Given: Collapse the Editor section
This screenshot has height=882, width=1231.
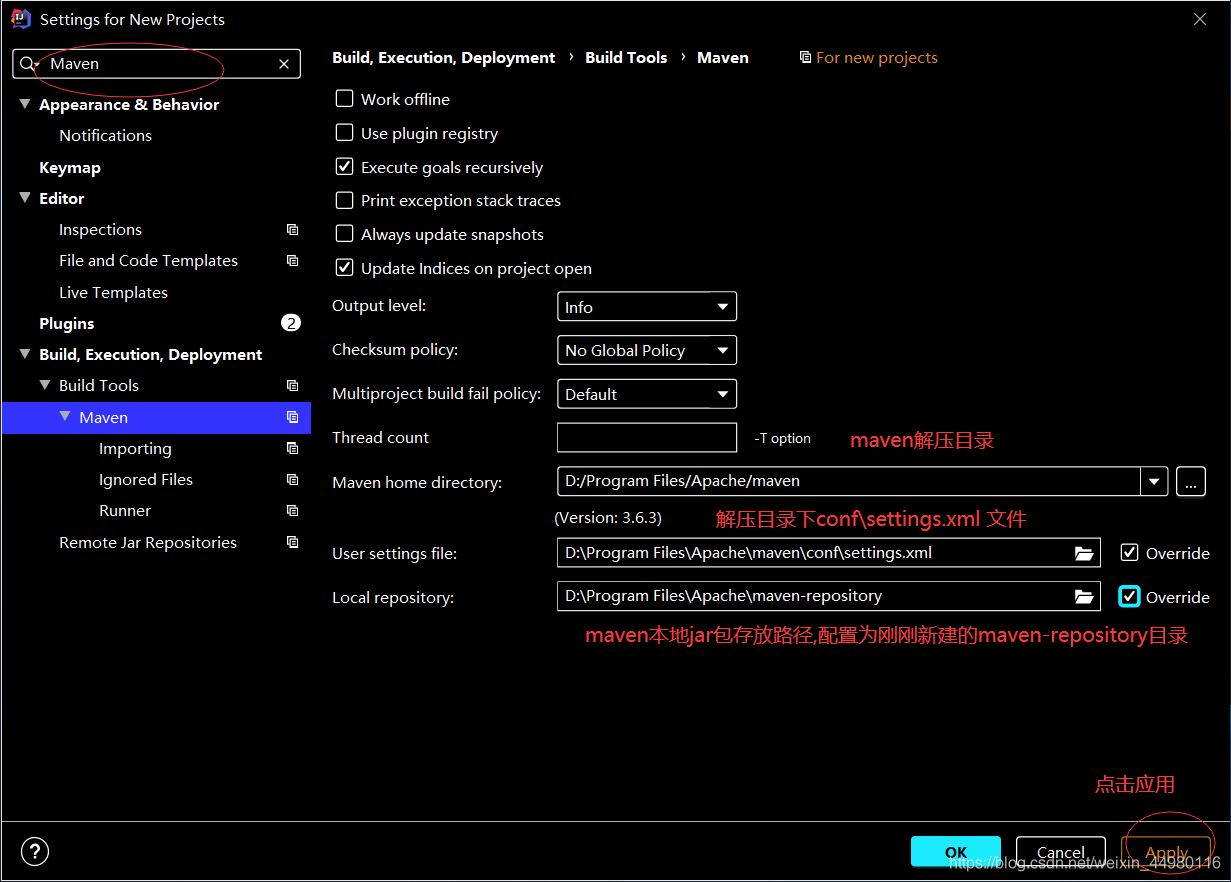Looking at the screenshot, I should (x=25, y=198).
